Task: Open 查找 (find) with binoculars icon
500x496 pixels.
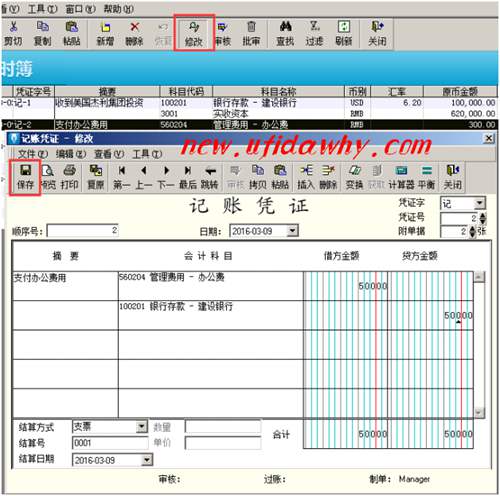Action: pyautogui.click(x=285, y=33)
